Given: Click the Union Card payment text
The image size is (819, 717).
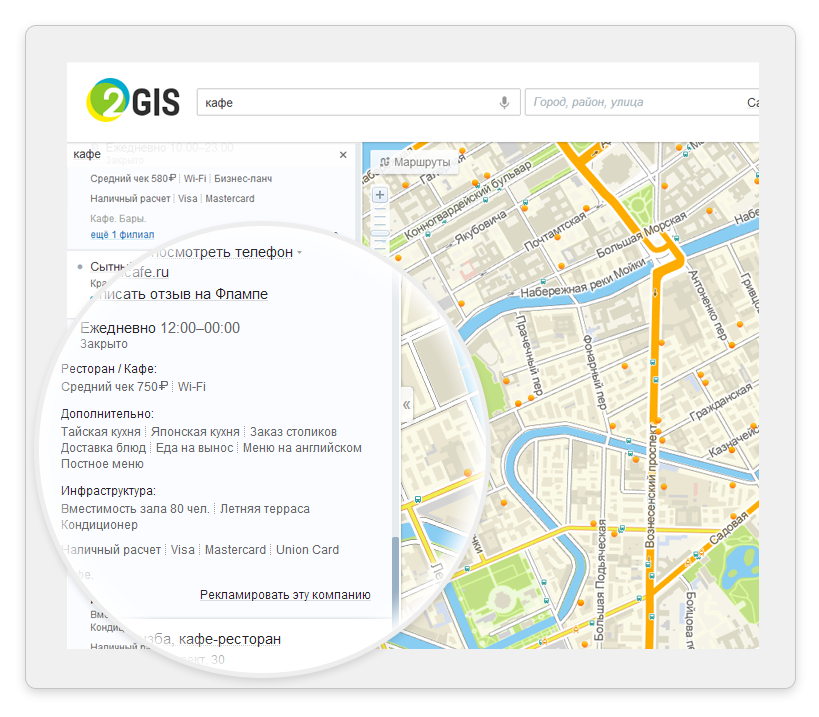Looking at the screenshot, I should [x=308, y=550].
